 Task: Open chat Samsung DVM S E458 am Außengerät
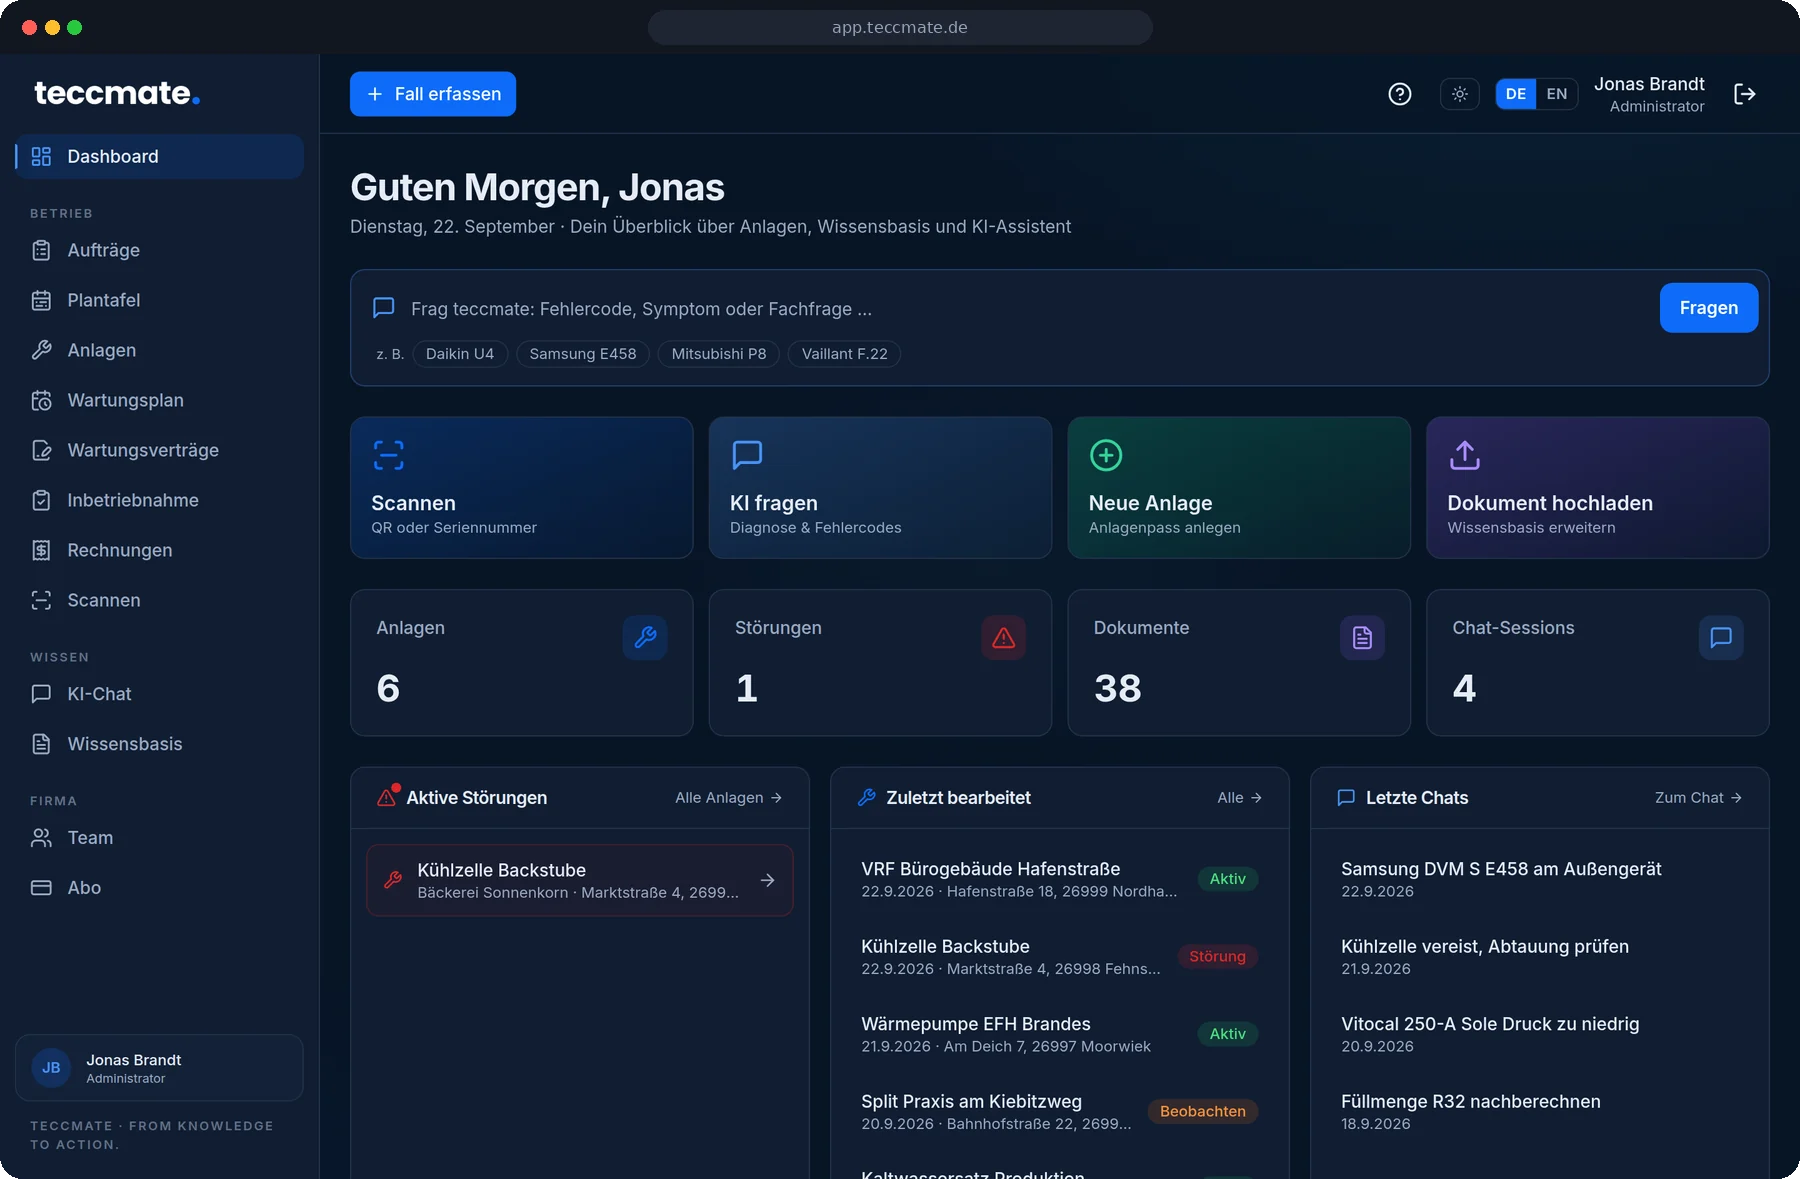(1540, 879)
